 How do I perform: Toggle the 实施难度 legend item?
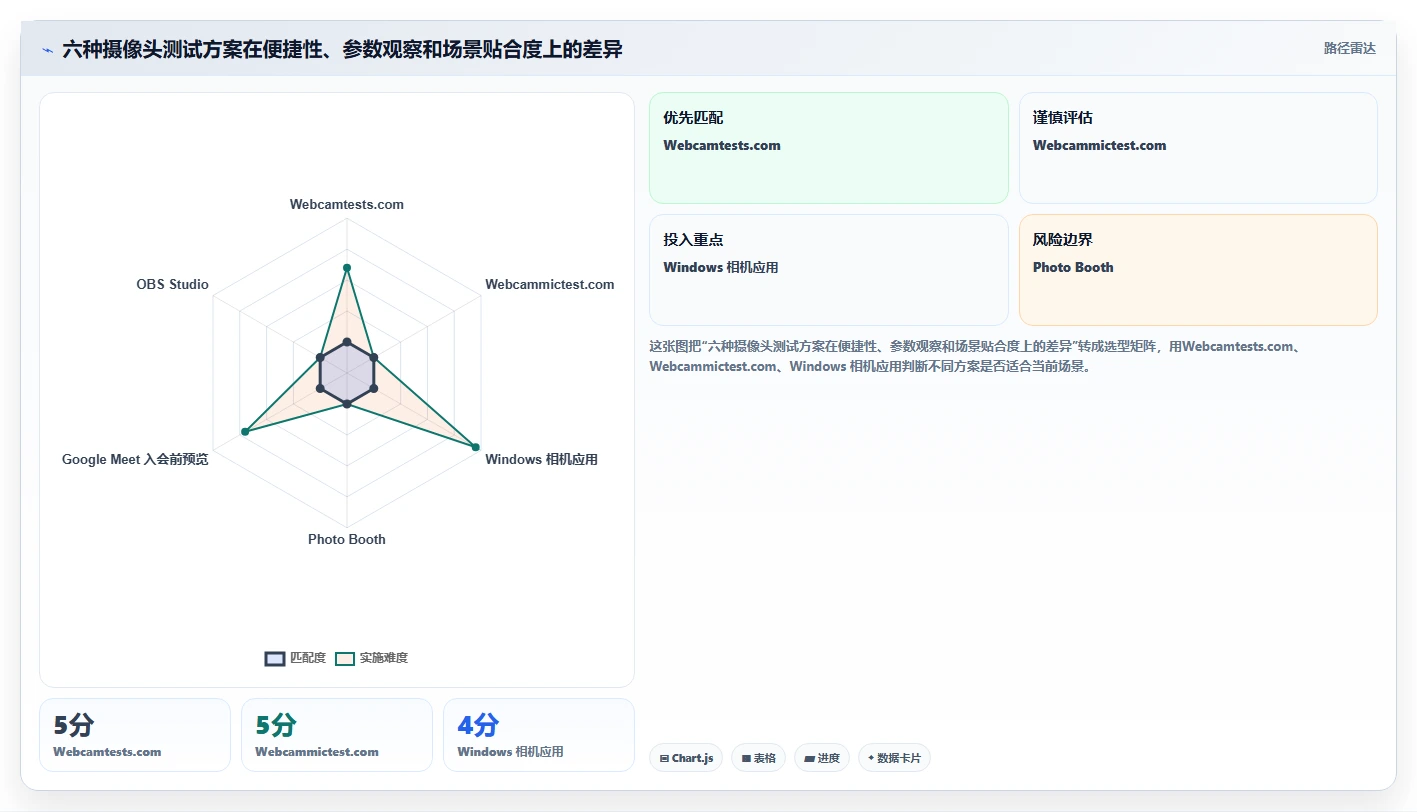pyautogui.click(x=372, y=658)
